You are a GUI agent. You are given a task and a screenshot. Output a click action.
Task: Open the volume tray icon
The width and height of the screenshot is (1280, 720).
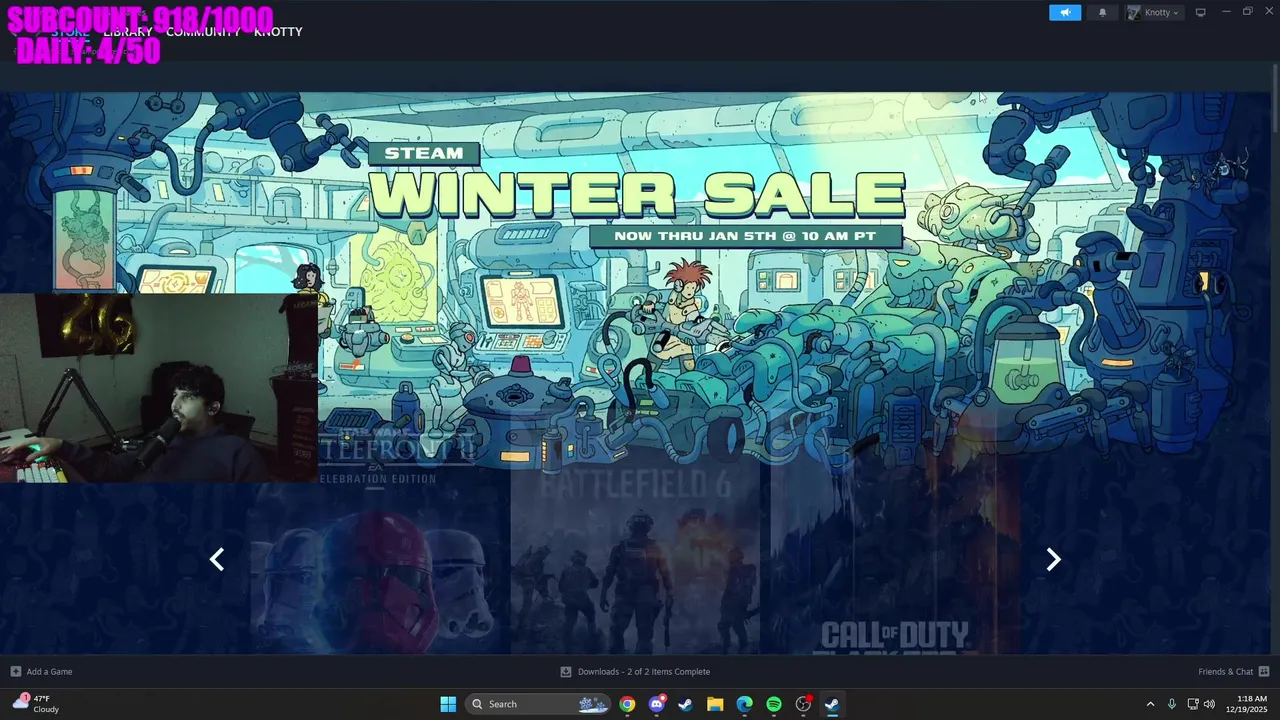click(1209, 704)
